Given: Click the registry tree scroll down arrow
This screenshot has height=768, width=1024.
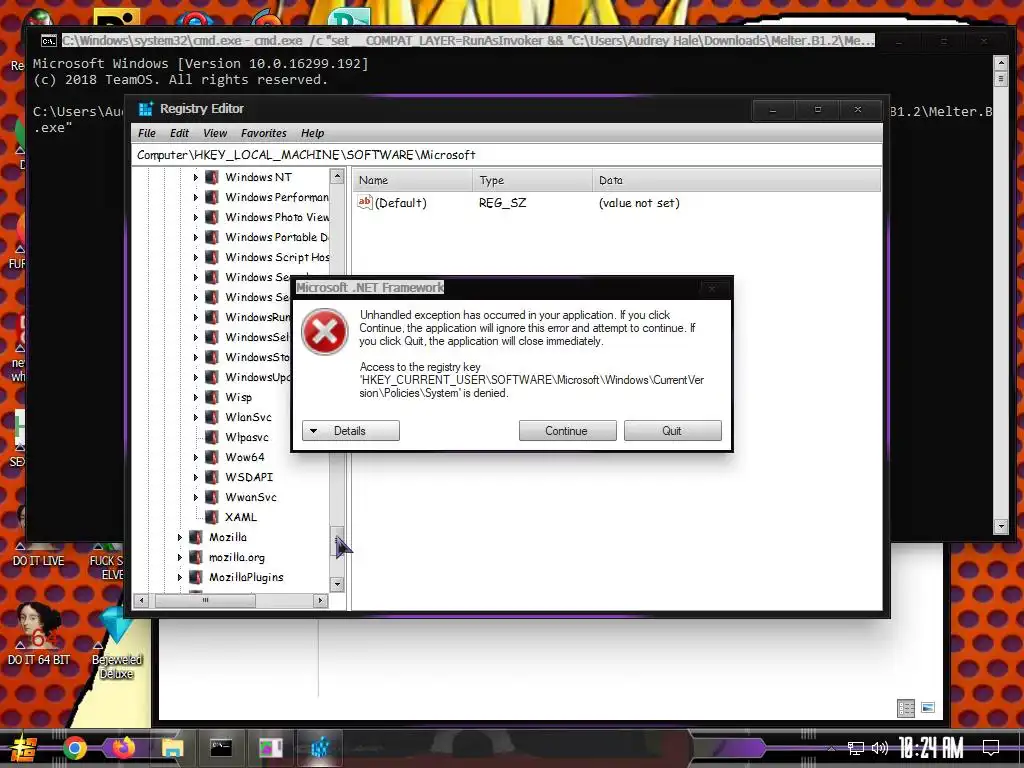Looking at the screenshot, I should tap(337, 584).
